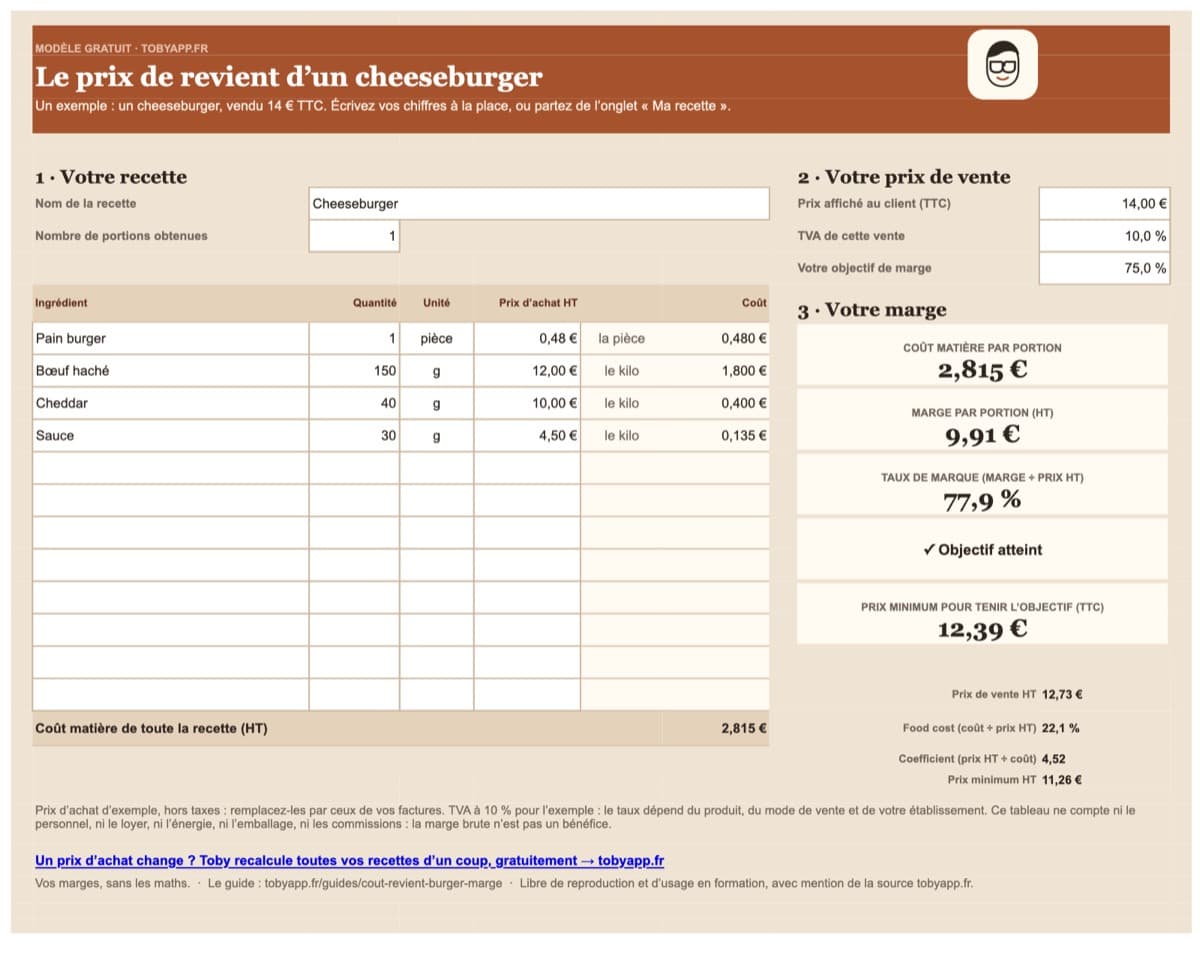Select the purchase price 10,00 €

527,403
